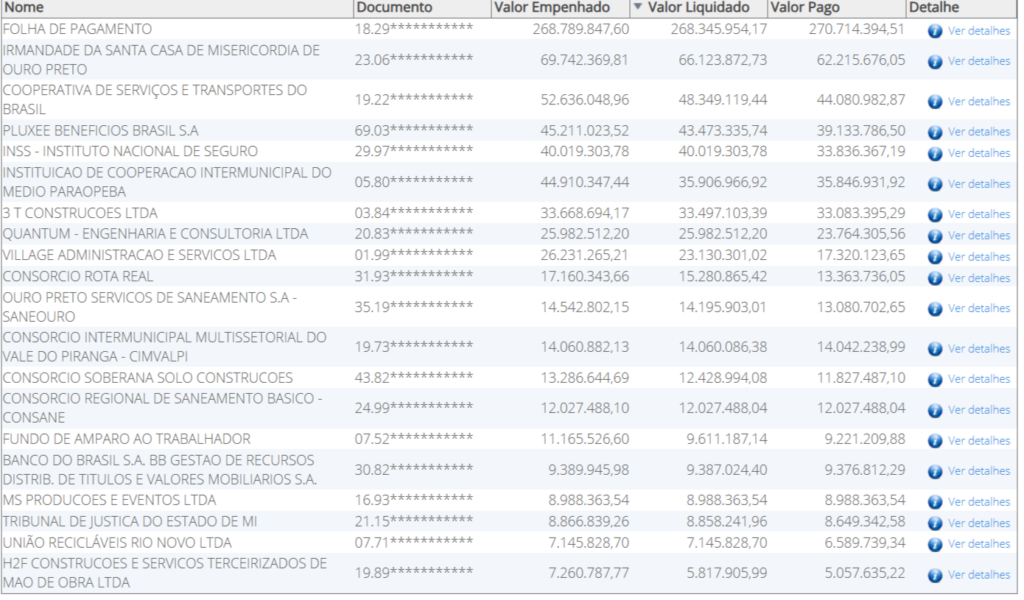Image resolution: width=1024 pixels, height=600 pixels.
Task: Click info icon for H2F CONSTRUCOES row
Action: tap(935, 575)
